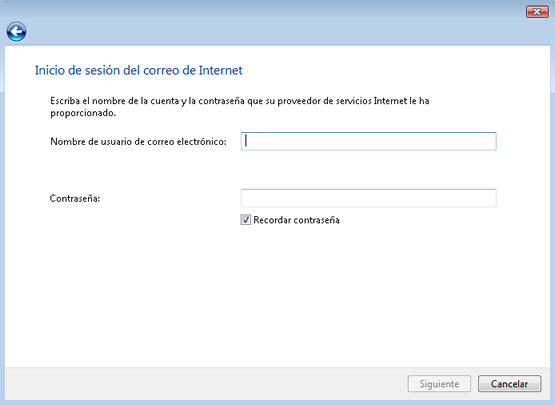
Task: Click the blank space between the username and password fields
Action: (x=368, y=170)
